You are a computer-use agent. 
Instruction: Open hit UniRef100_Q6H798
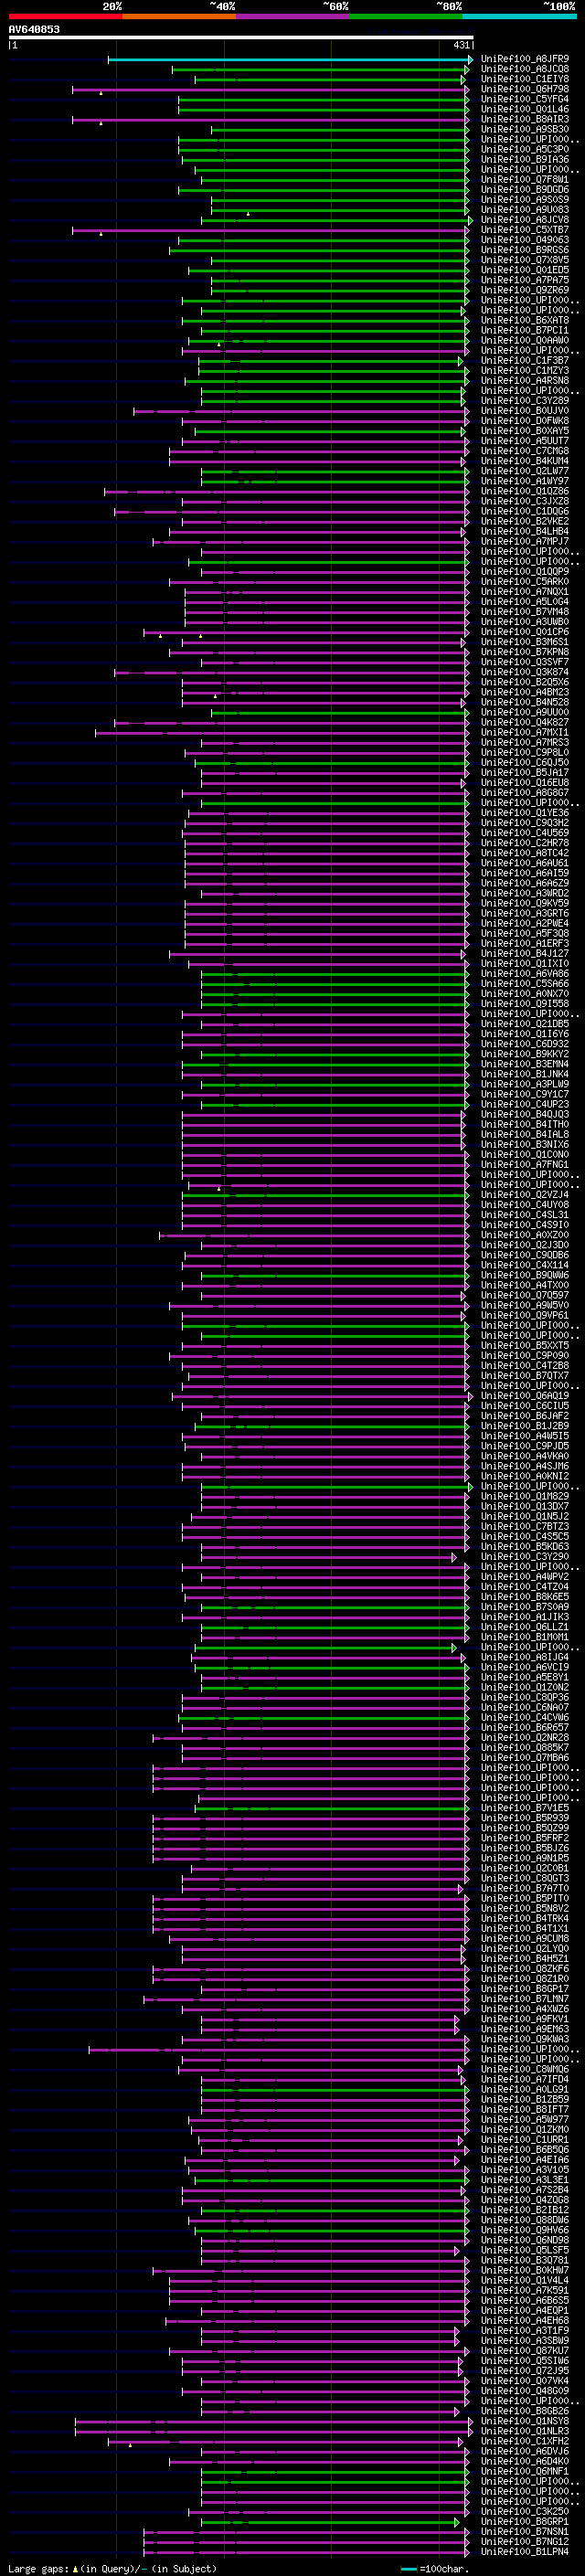point(525,89)
